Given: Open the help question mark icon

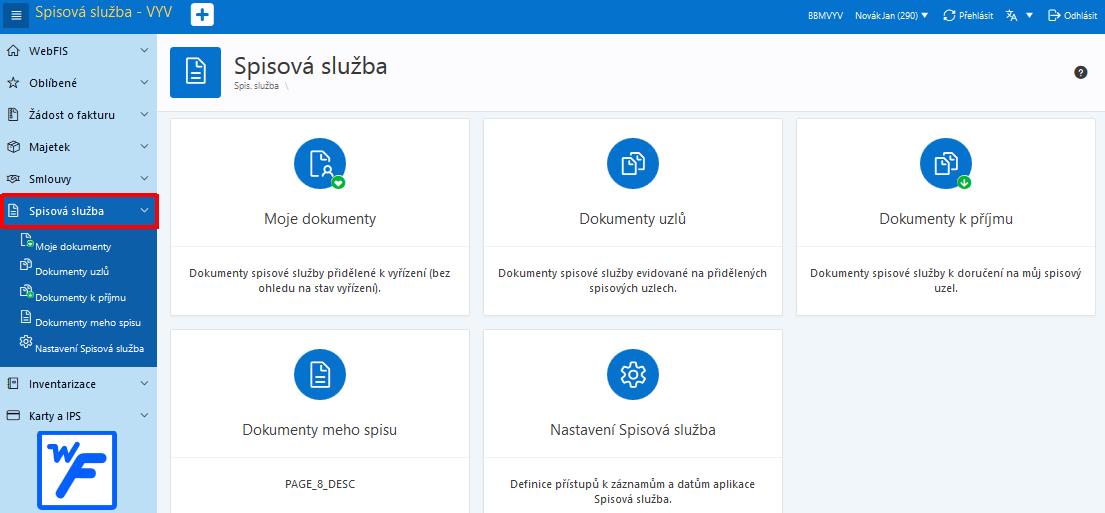Looking at the screenshot, I should click(x=1080, y=72).
